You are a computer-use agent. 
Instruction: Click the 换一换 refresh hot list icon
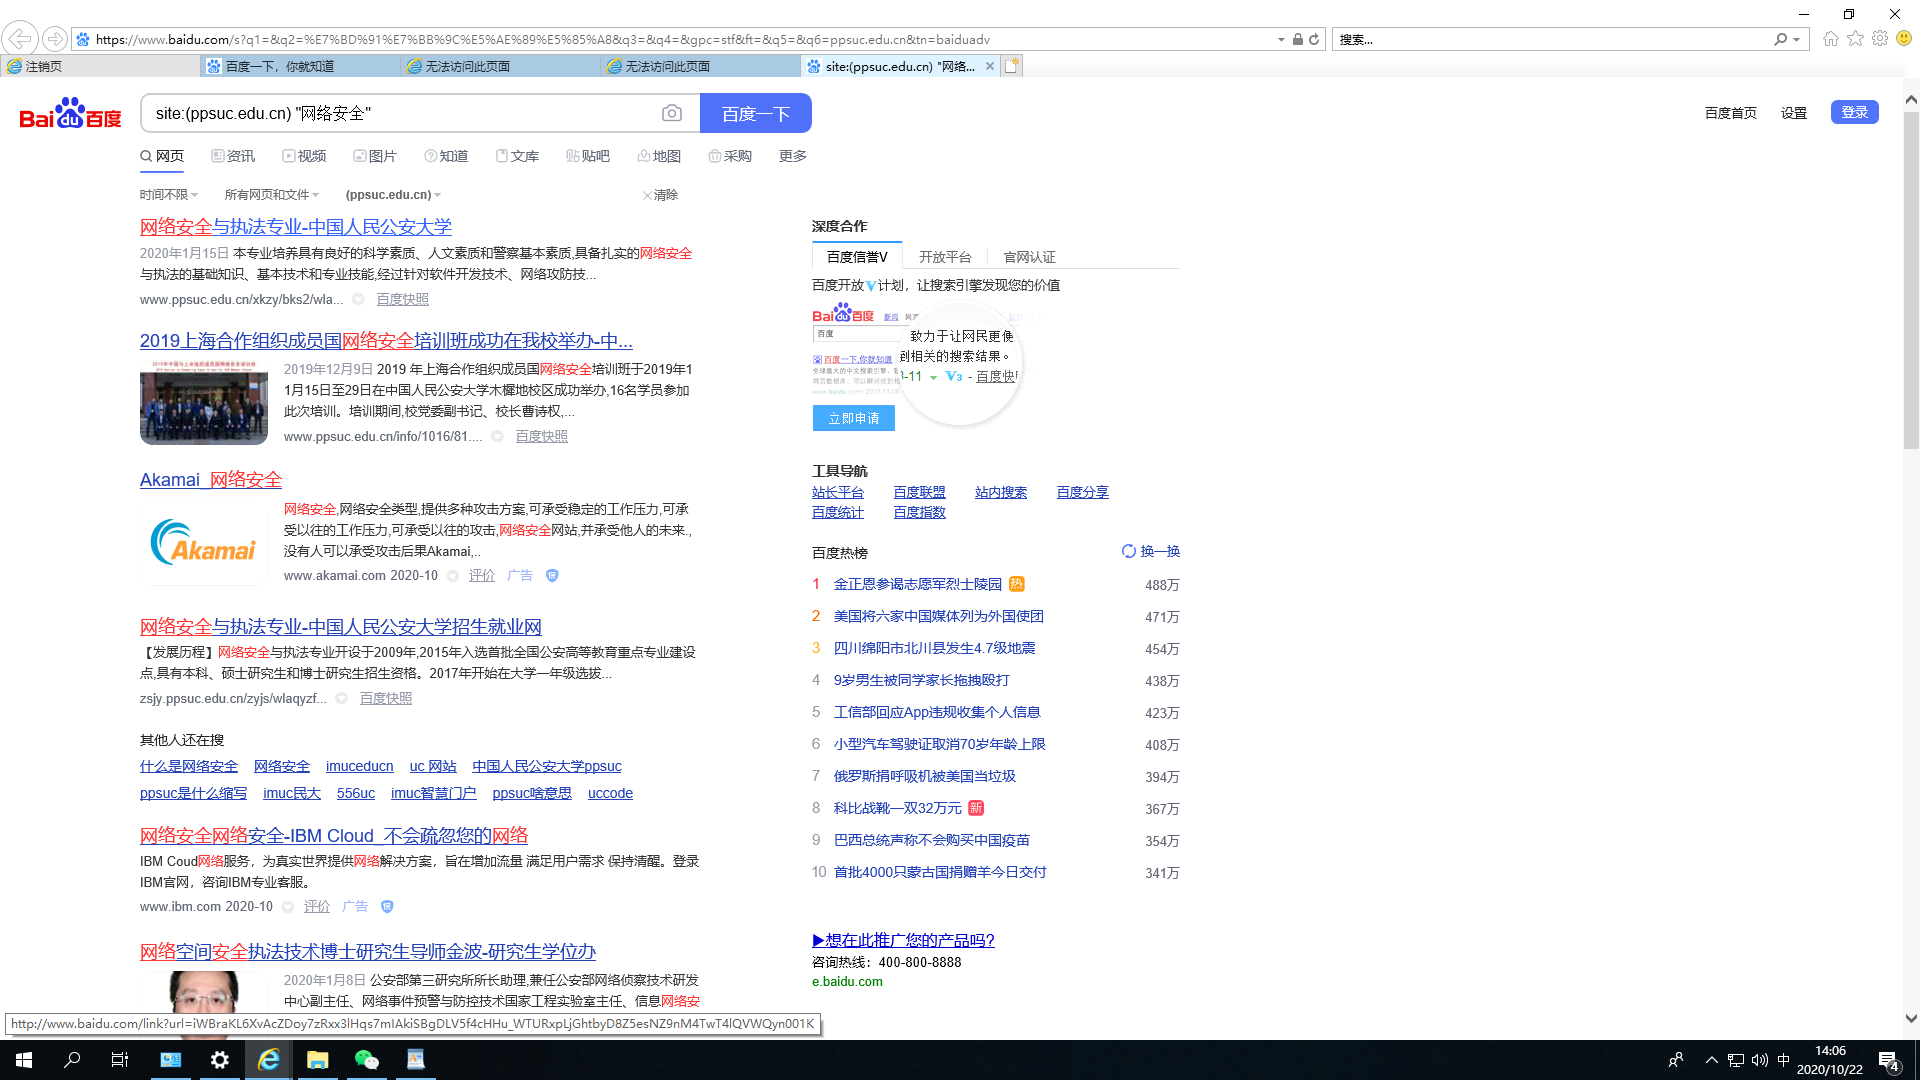point(1129,551)
